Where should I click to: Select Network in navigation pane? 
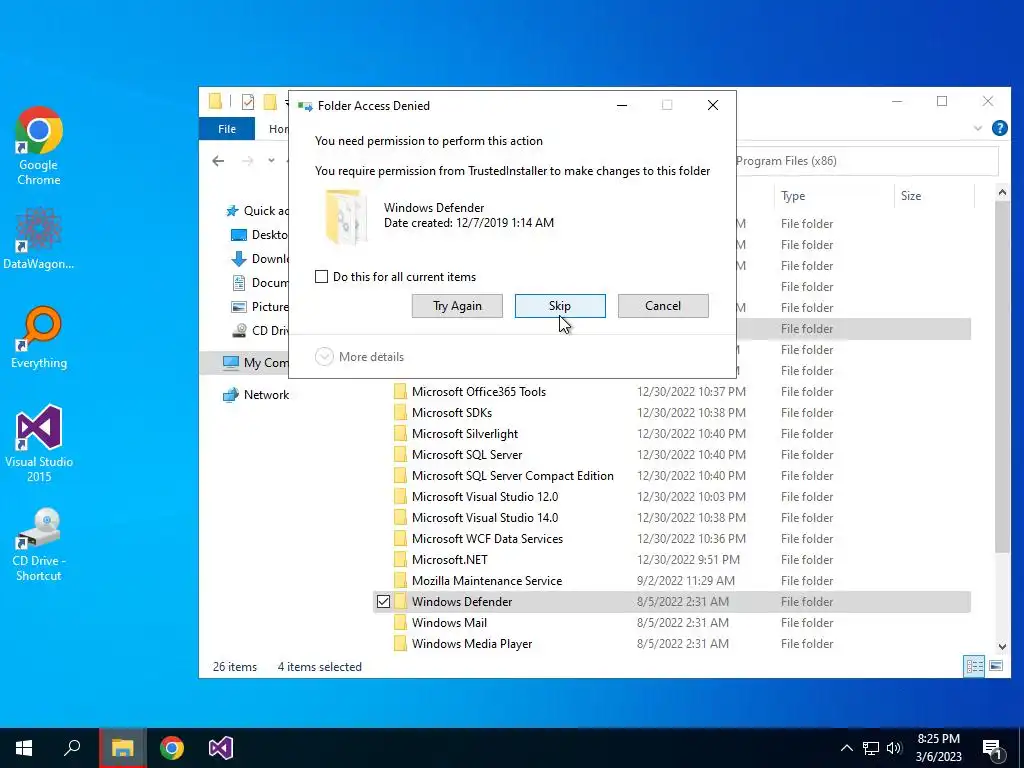click(255, 394)
